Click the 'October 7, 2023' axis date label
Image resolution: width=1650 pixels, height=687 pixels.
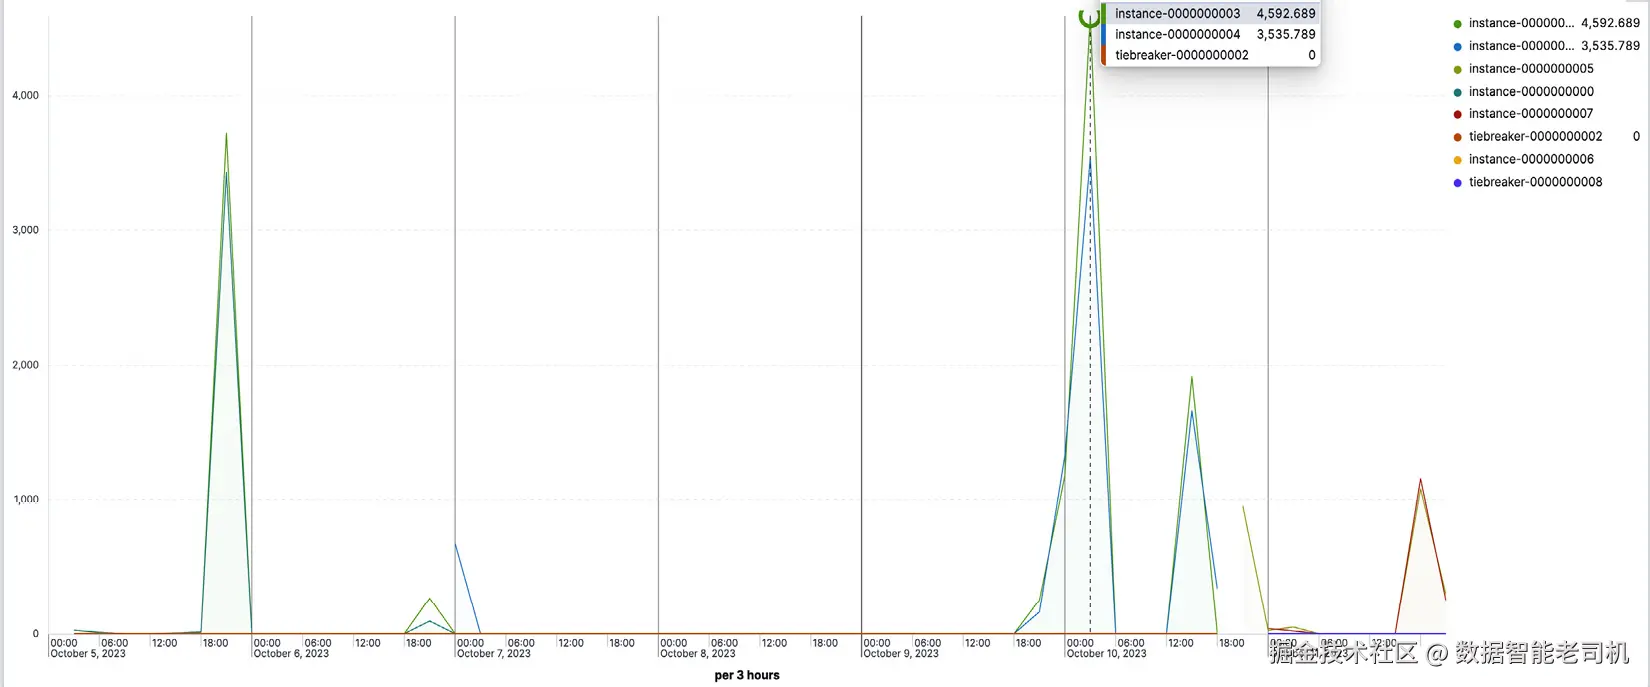[494, 654]
